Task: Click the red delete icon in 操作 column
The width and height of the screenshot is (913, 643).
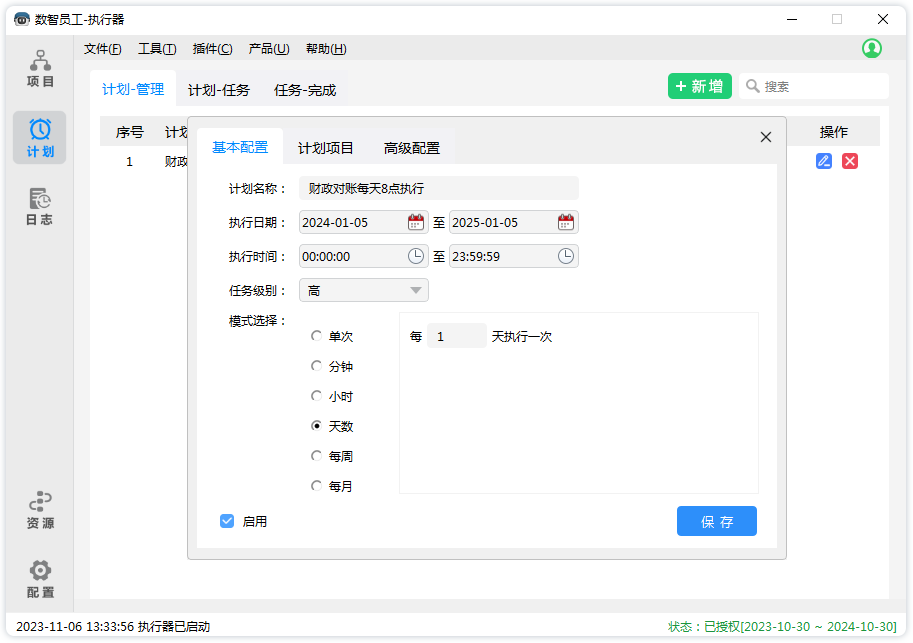Action: (x=850, y=161)
